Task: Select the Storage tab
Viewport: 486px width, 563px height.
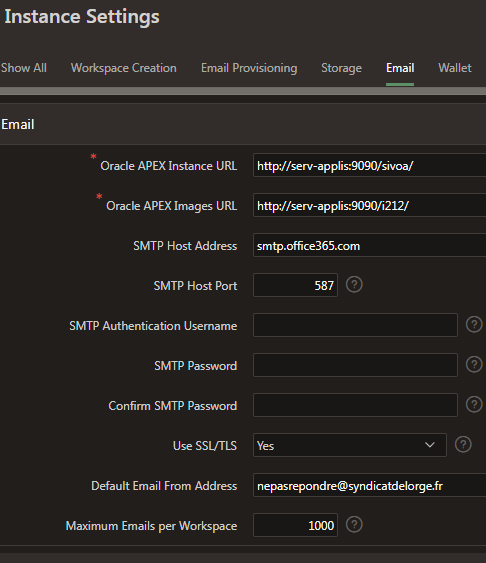Action: tap(341, 68)
